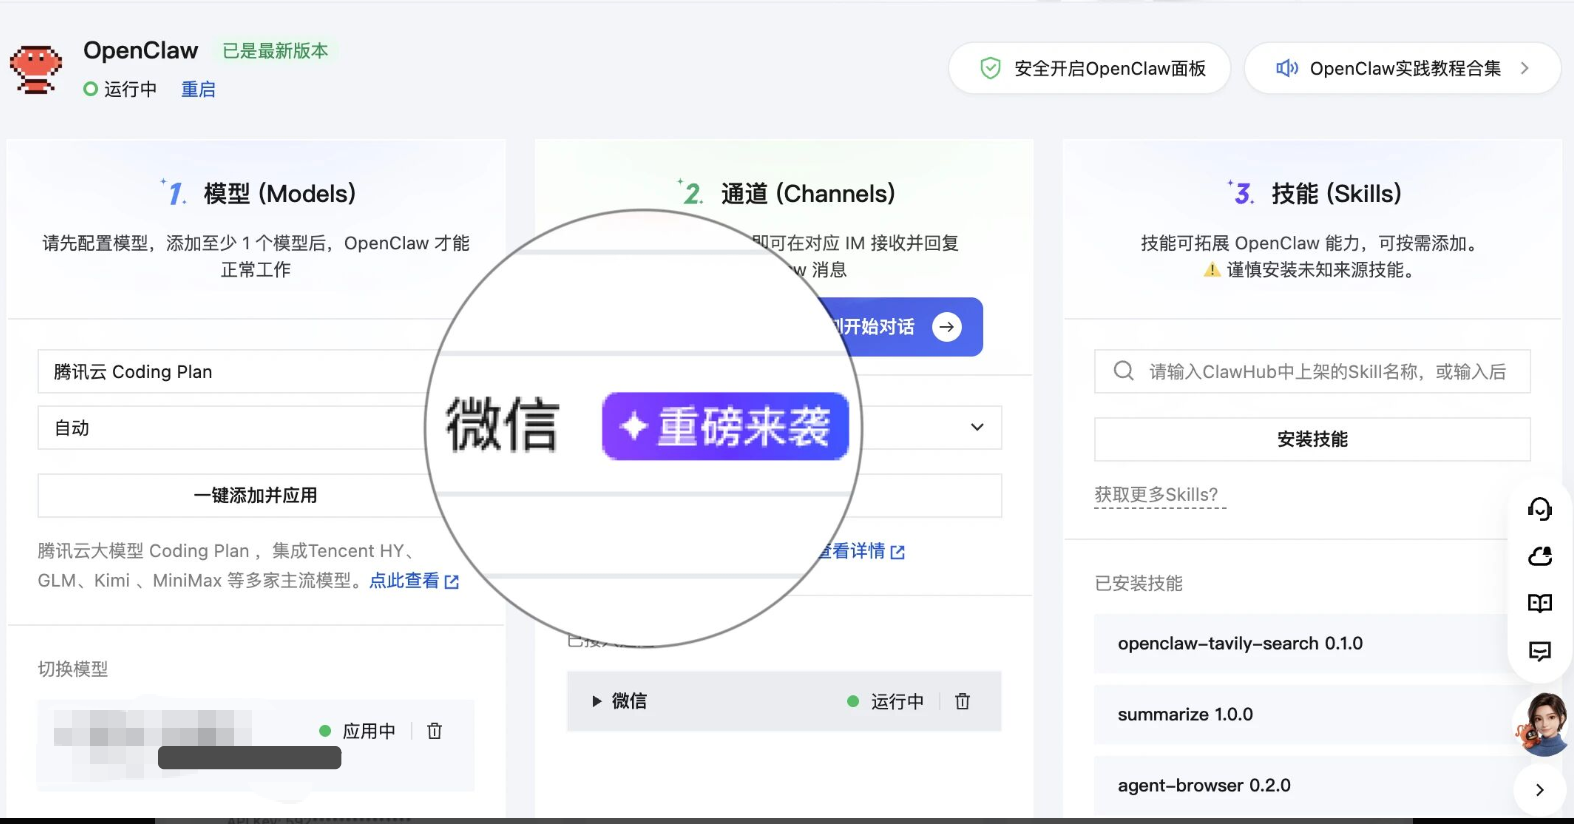Click the cloud icon in side toolbar
The height and width of the screenshot is (824, 1574).
click(1540, 556)
